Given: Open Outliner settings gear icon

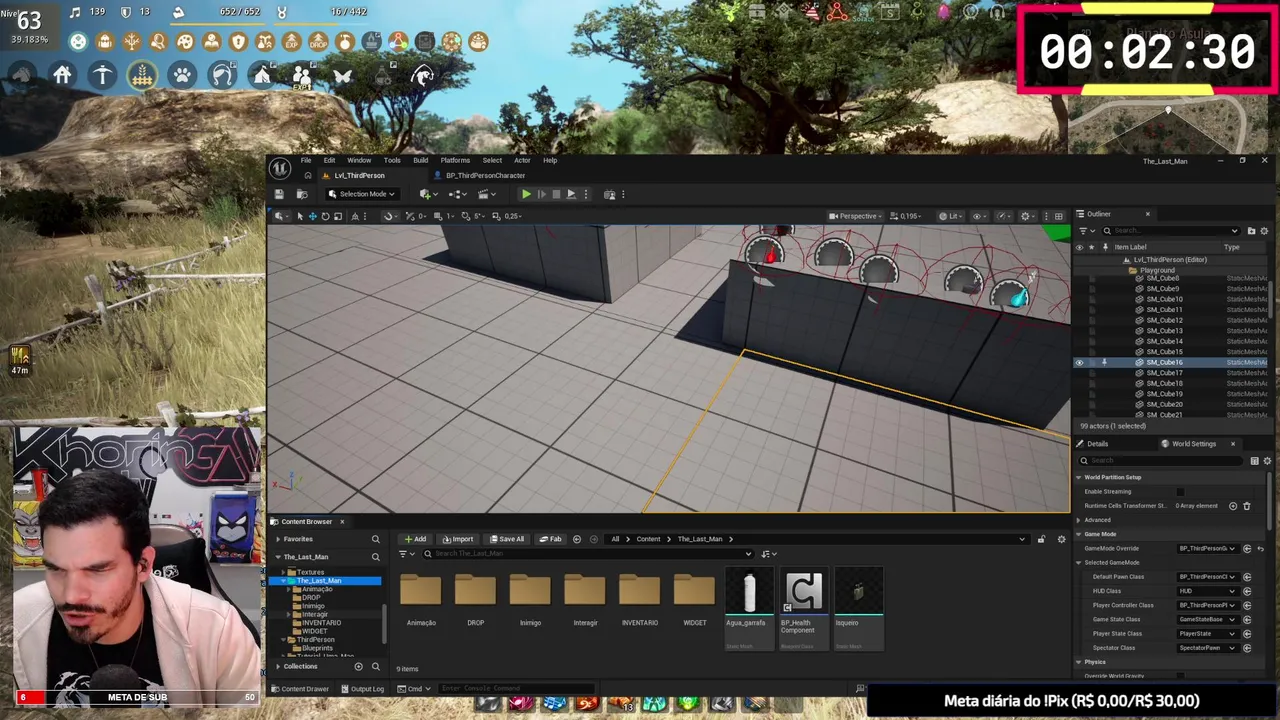Looking at the screenshot, I should [x=1264, y=231].
